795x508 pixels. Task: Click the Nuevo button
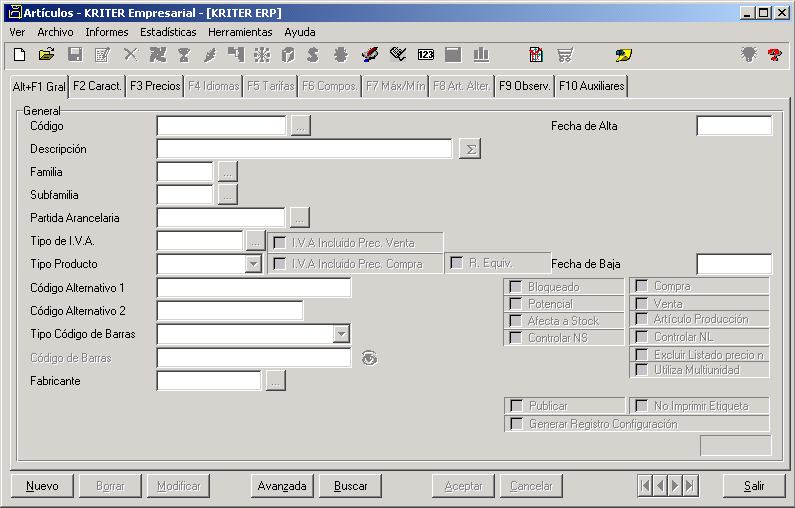[x=42, y=486]
